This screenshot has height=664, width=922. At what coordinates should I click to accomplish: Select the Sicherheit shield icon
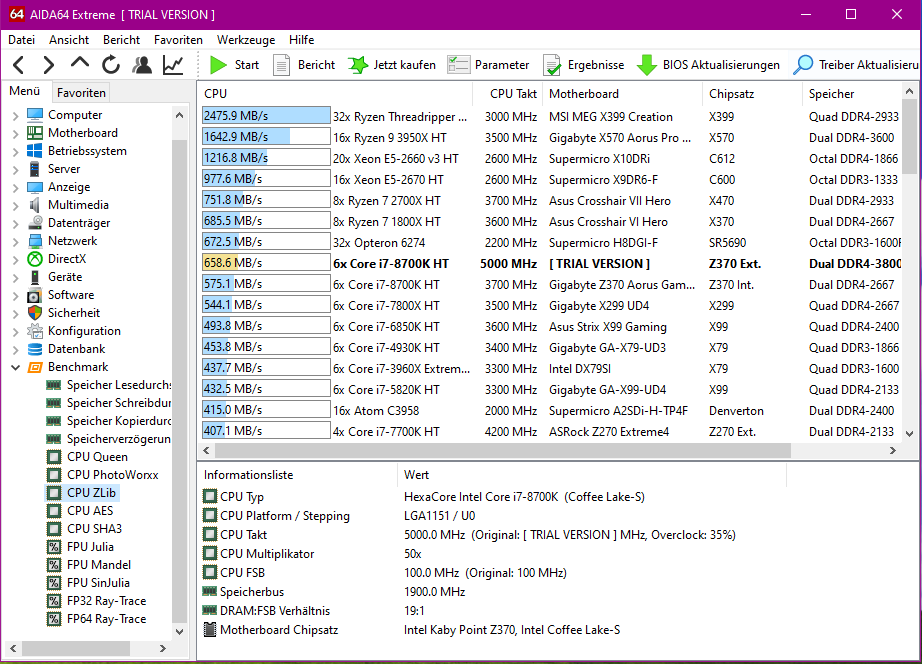[x=35, y=313]
